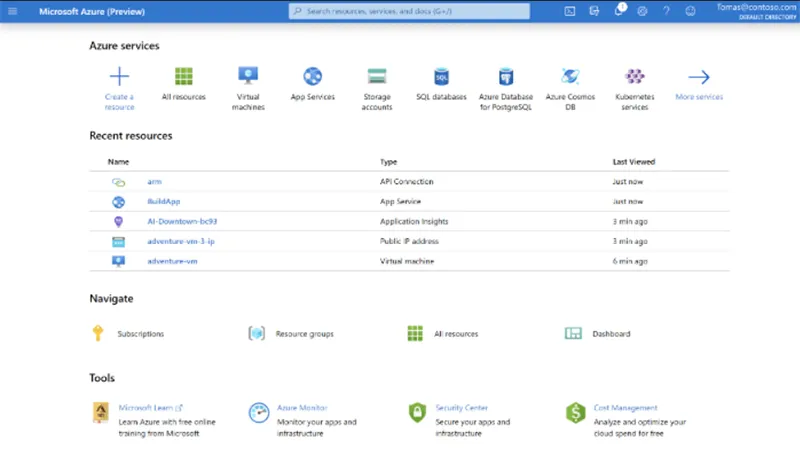
Task: Open Azure Database for PostgreSQL icon
Action: [506, 77]
